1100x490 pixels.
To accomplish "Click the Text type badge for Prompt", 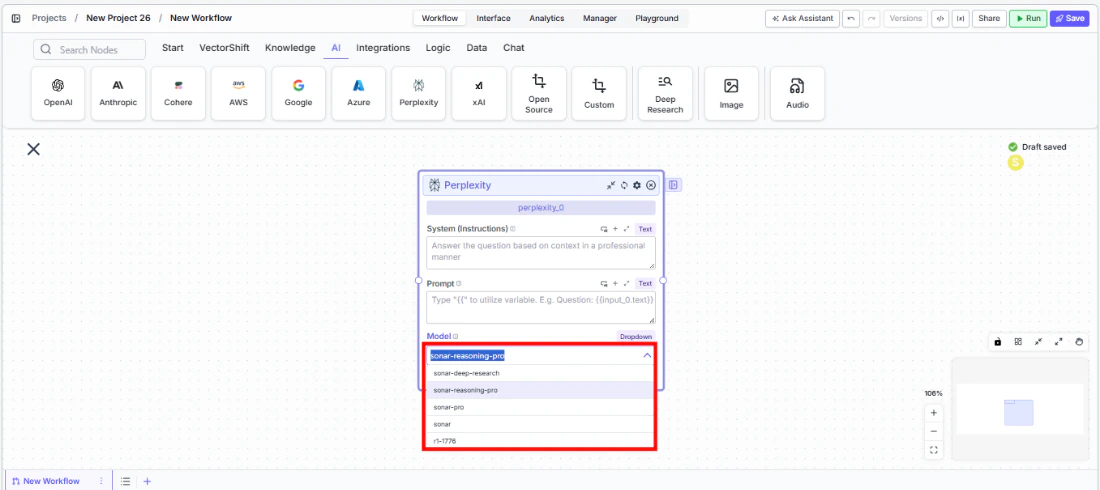I will 645,284.
